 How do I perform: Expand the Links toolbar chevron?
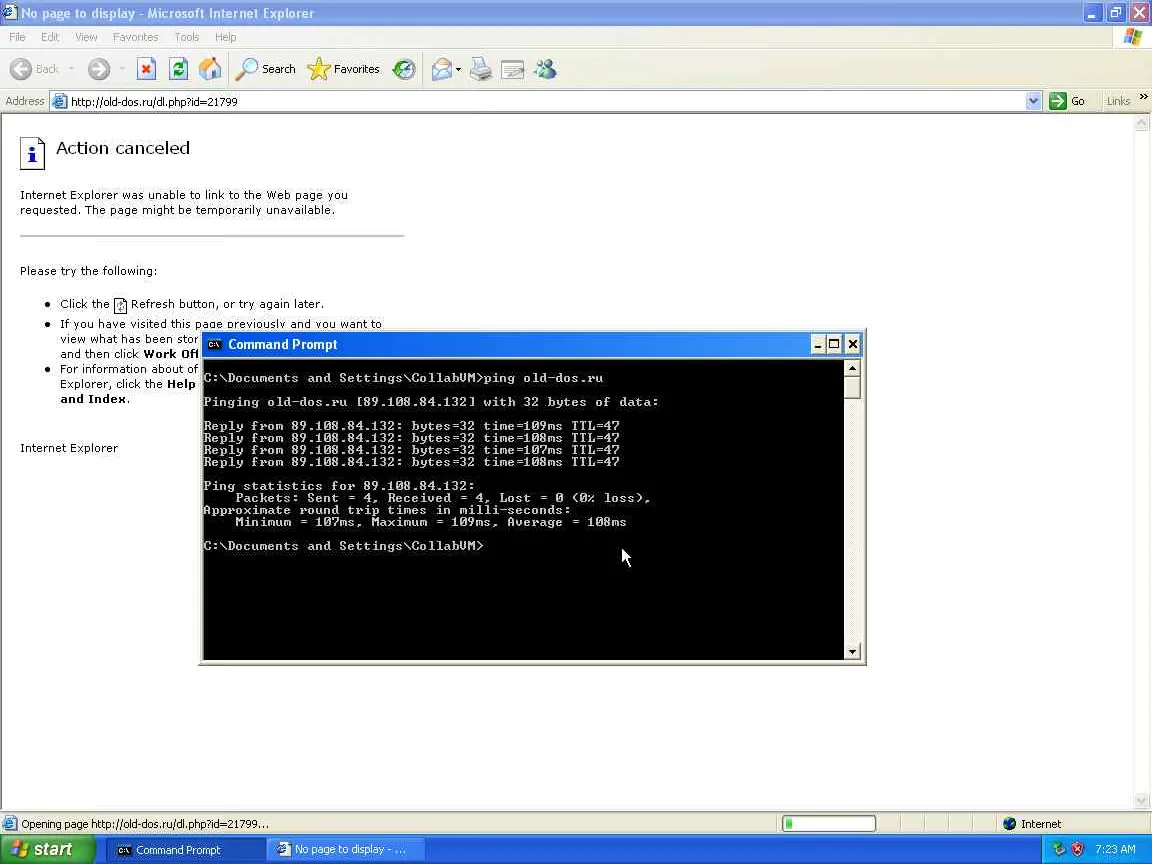pyautogui.click(x=1143, y=96)
